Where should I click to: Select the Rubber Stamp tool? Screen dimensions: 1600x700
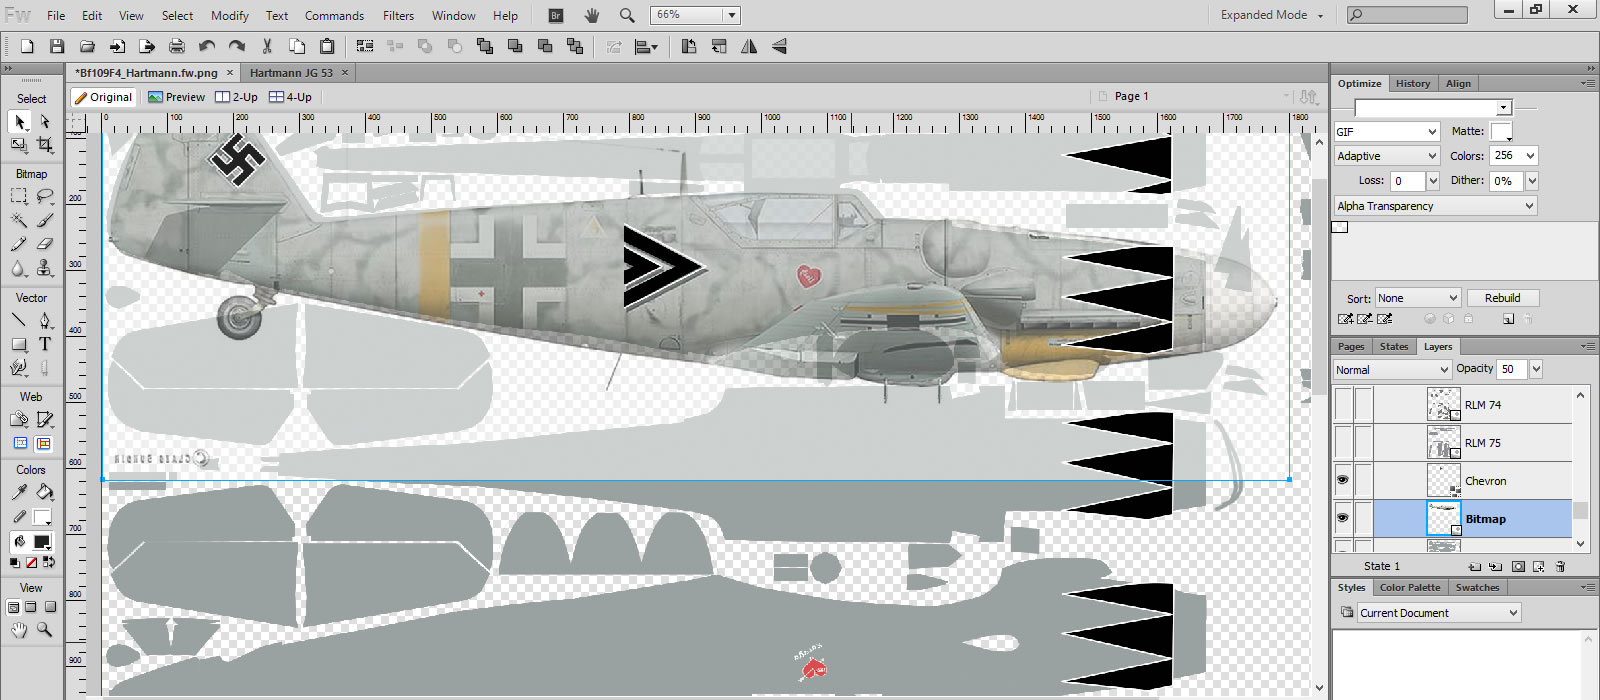click(45, 268)
